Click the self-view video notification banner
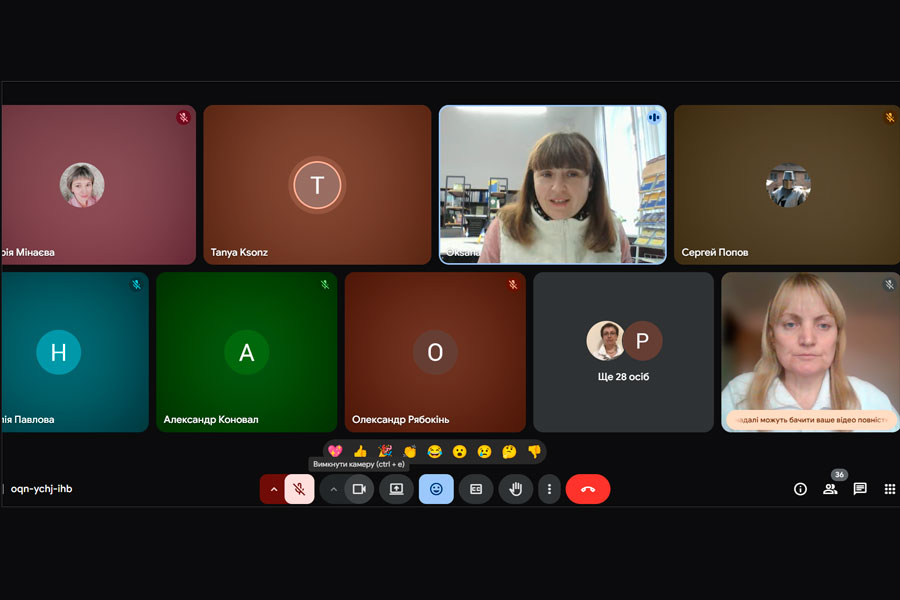This screenshot has width=900, height=600. (x=811, y=420)
